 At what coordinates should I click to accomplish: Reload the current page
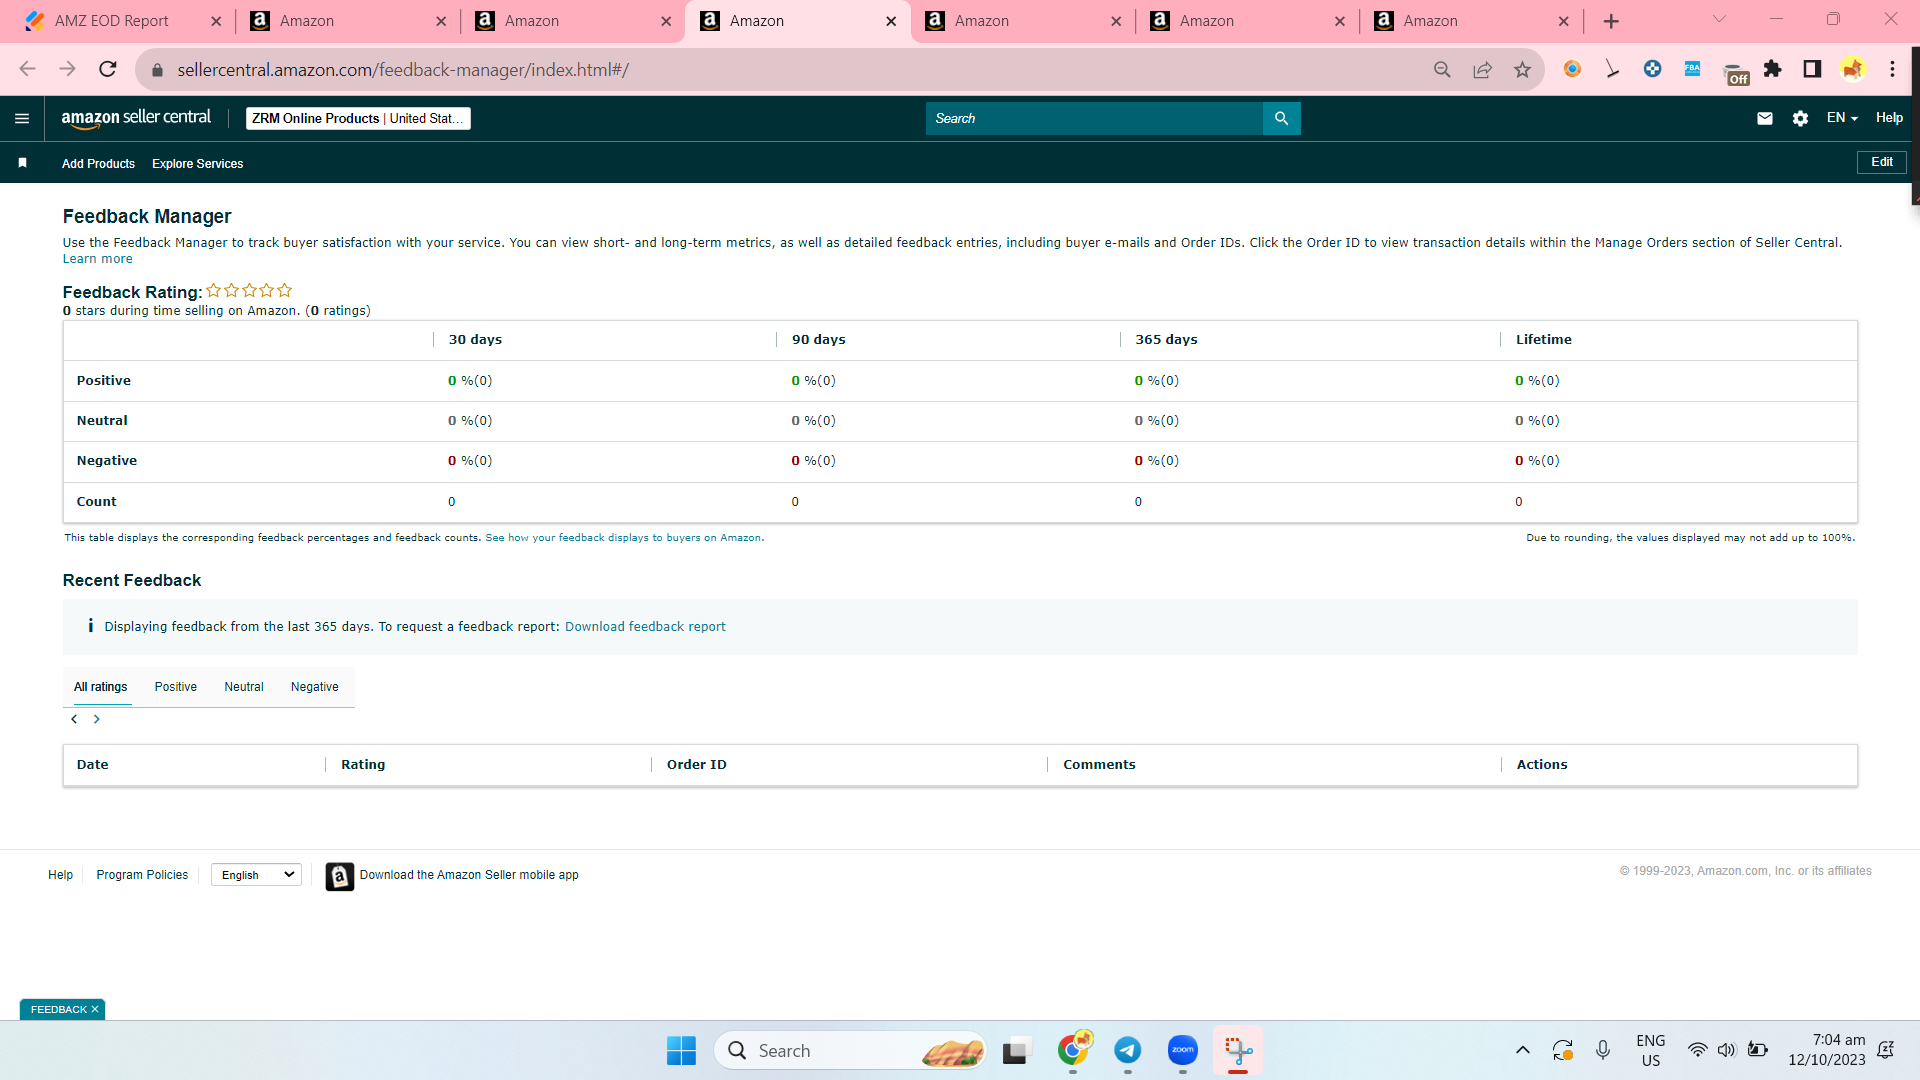pos(108,69)
